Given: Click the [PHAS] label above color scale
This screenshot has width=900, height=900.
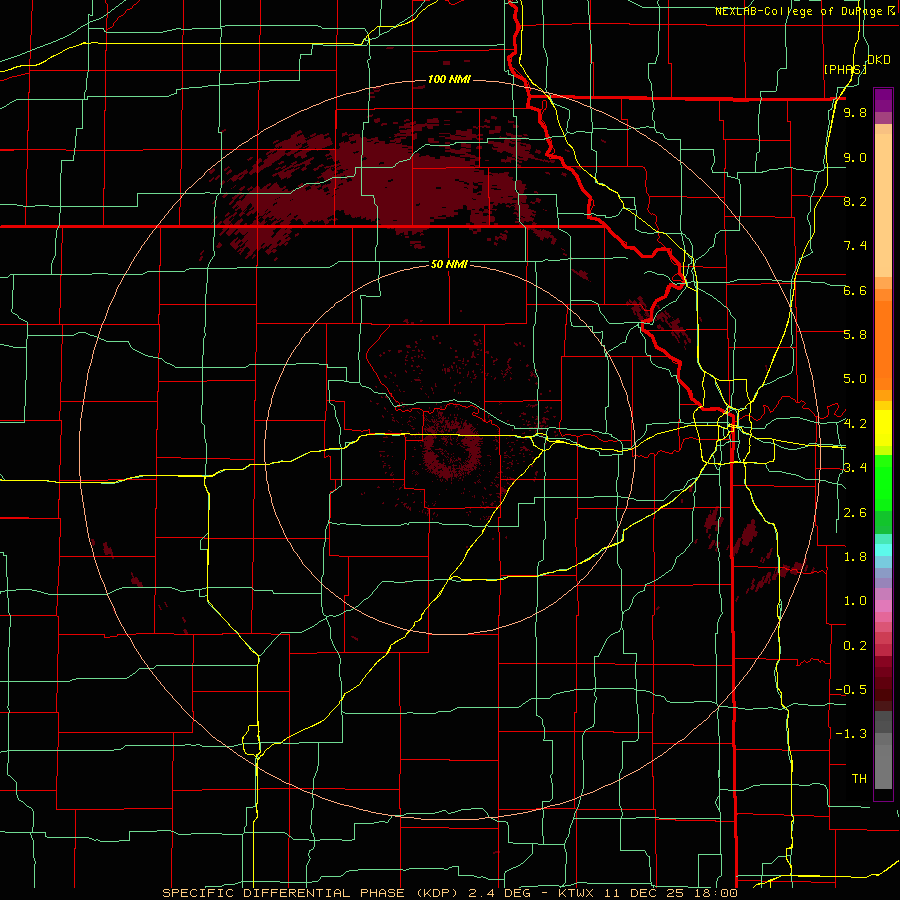Looking at the screenshot, I should point(845,69).
